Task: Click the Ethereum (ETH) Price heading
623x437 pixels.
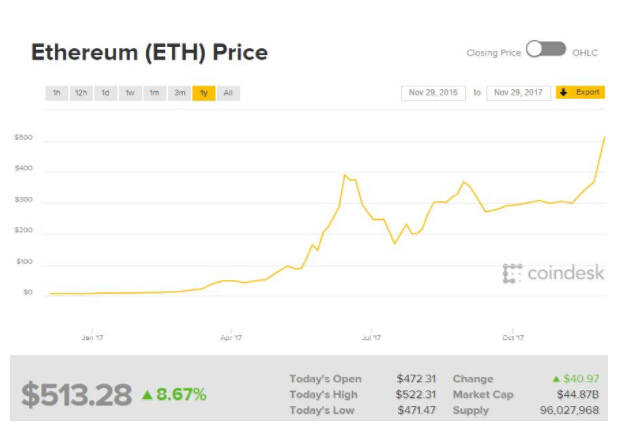Action: [x=149, y=51]
